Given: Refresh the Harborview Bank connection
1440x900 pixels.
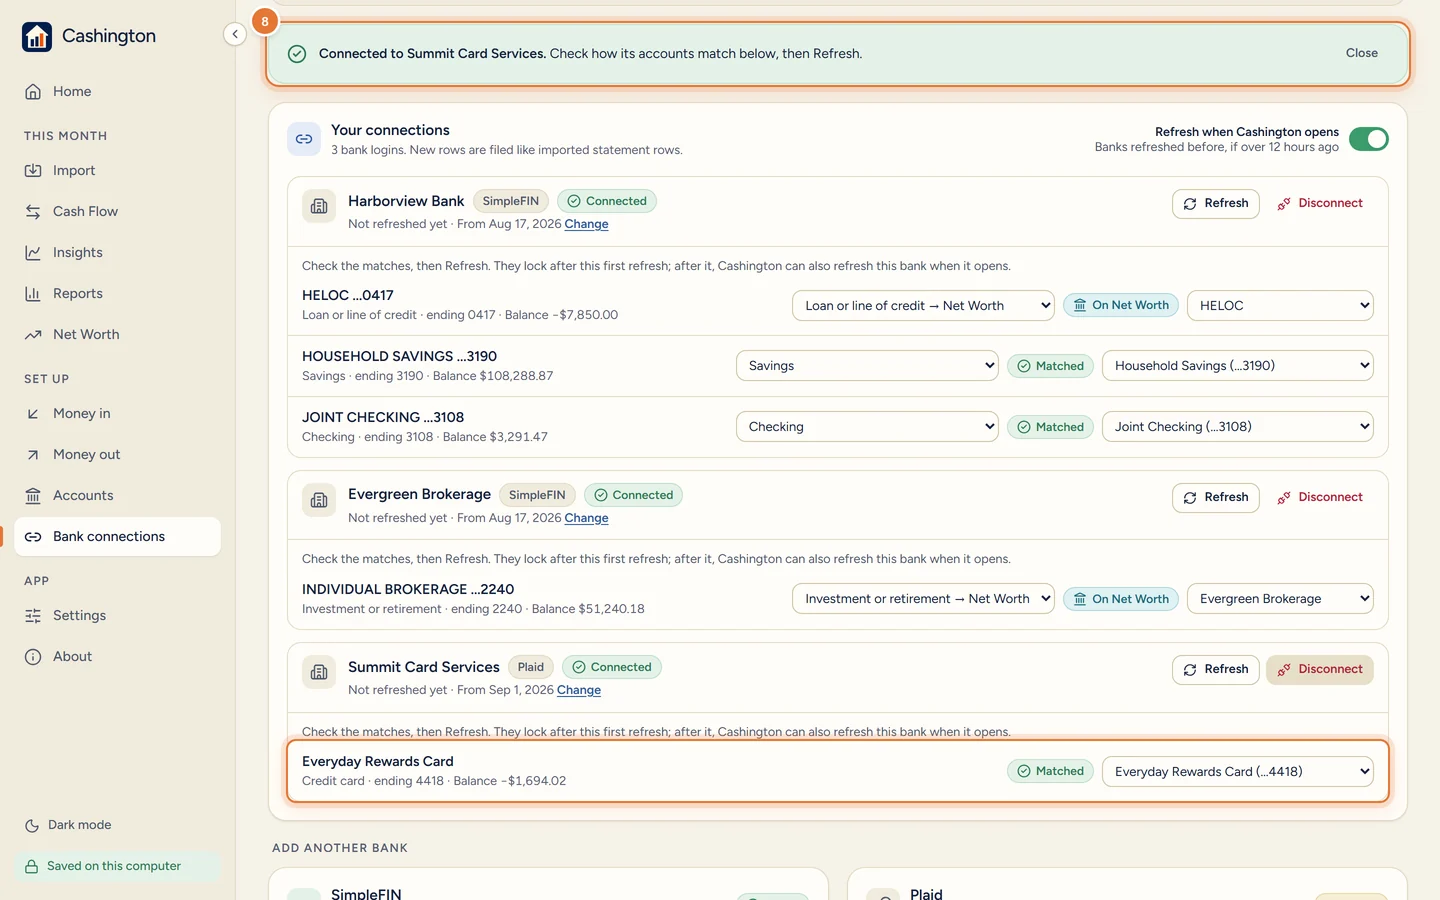Looking at the screenshot, I should pos(1216,203).
